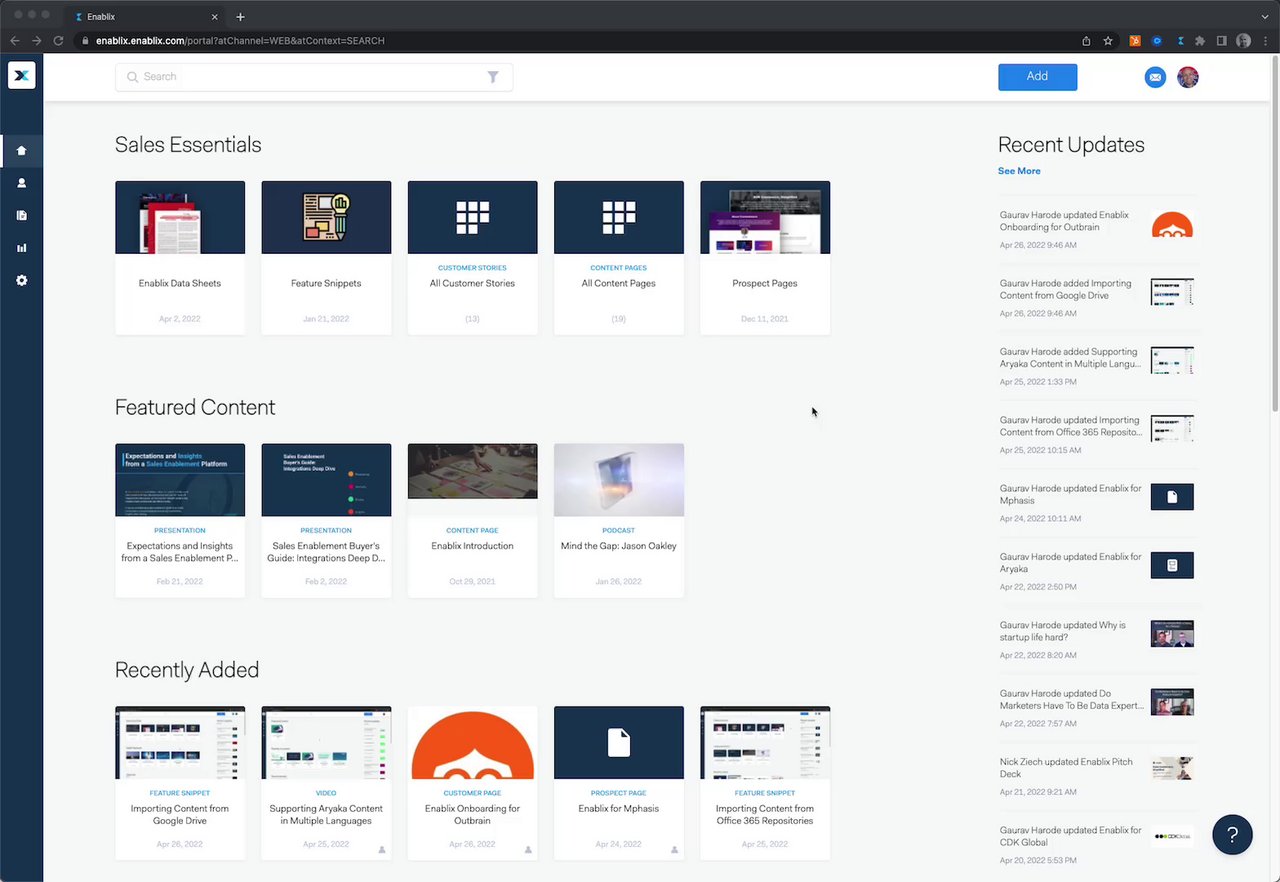Reload the page with the refresh icon
Image resolution: width=1280 pixels, height=882 pixels.
[x=58, y=41]
